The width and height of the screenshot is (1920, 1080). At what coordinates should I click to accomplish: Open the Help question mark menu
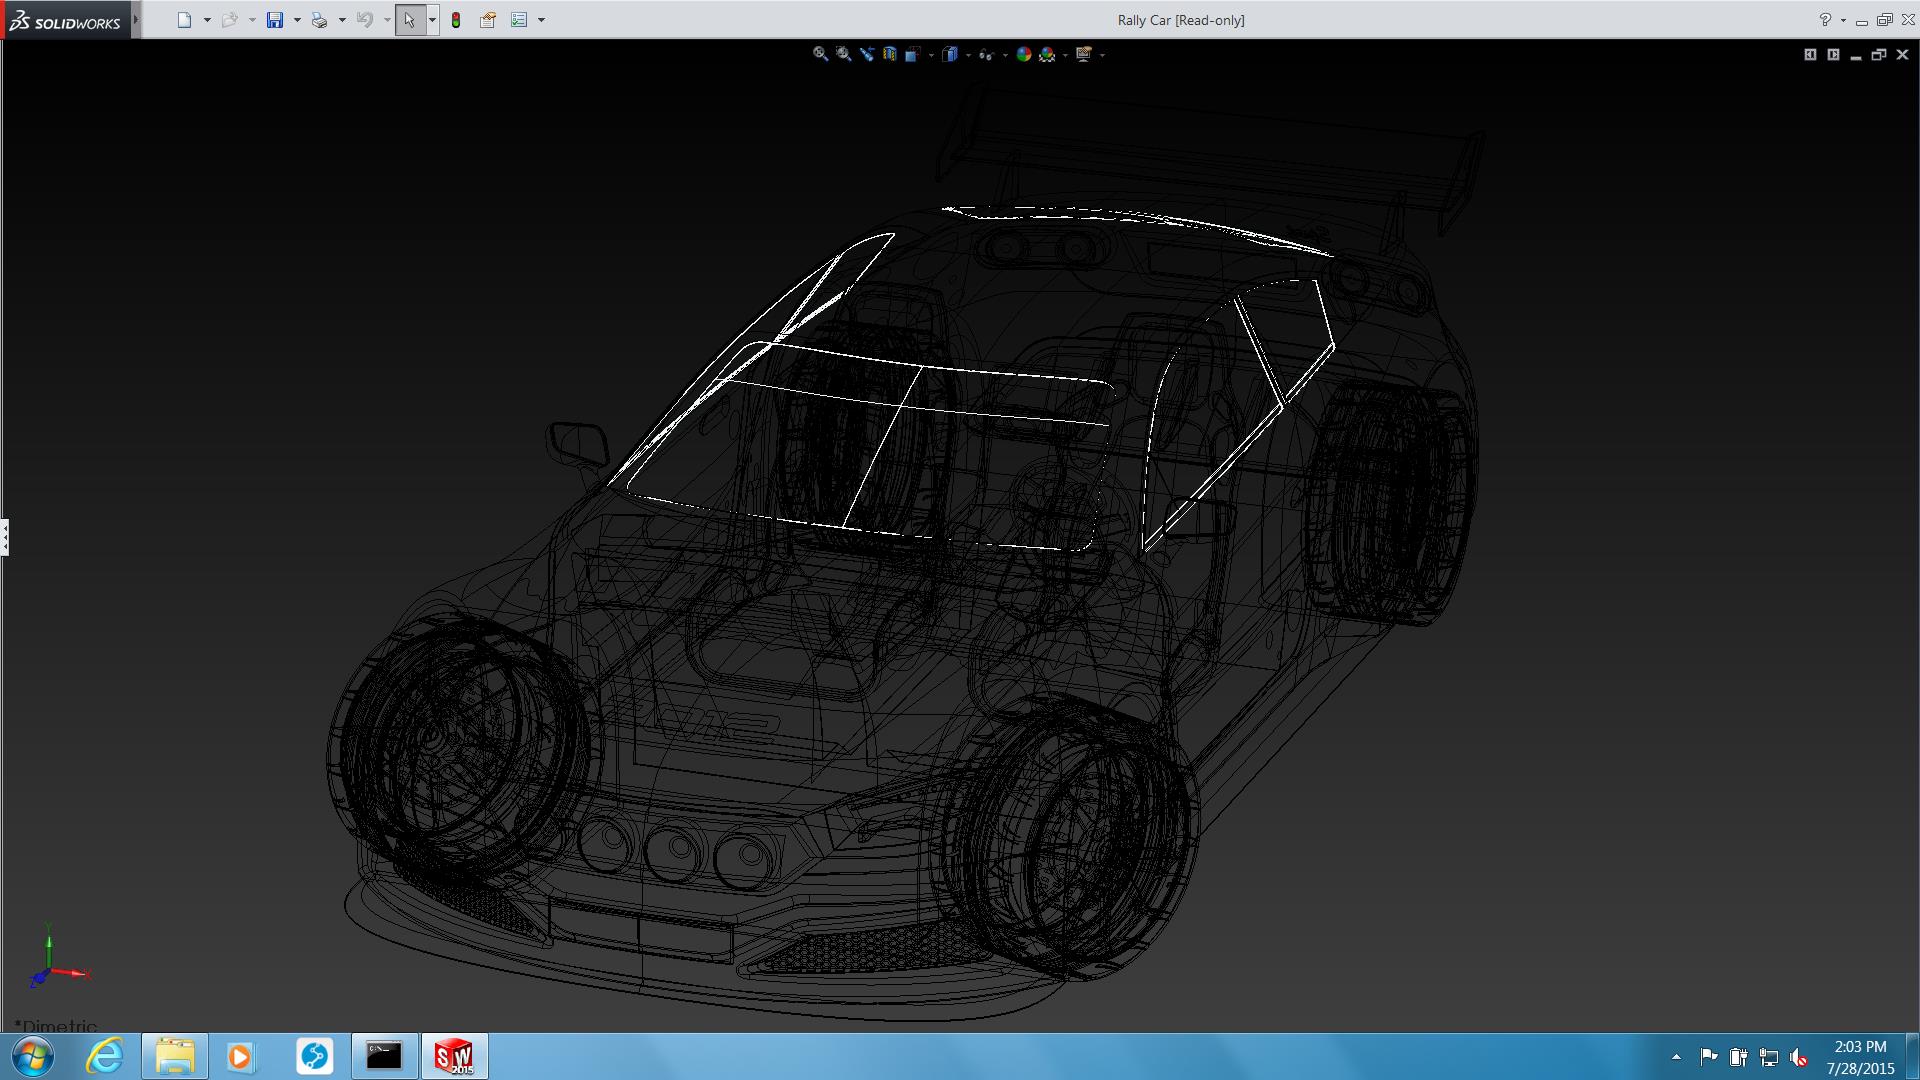pyautogui.click(x=1825, y=20)
